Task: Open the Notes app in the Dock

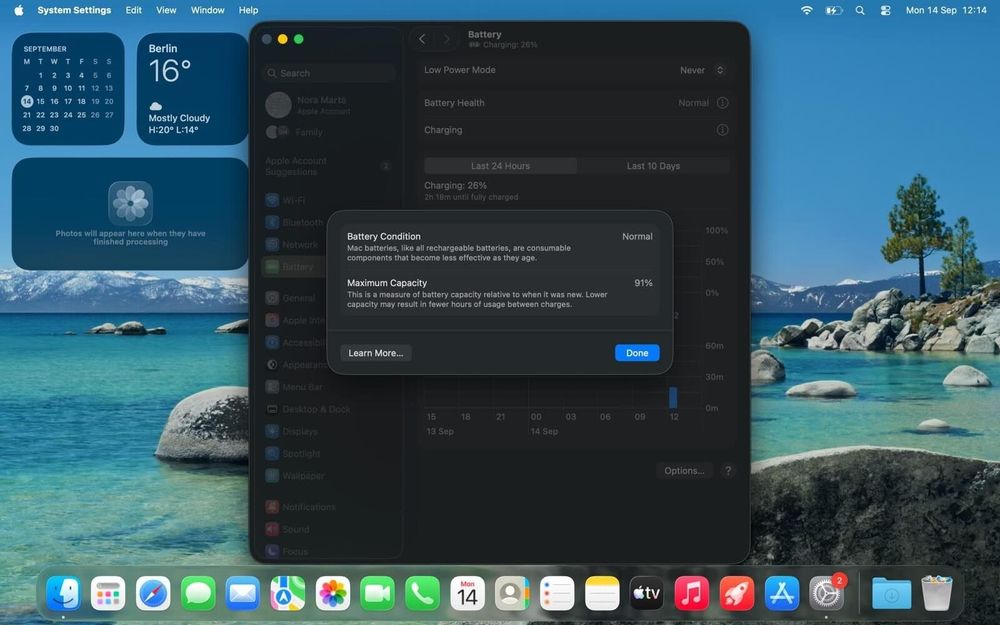Action: click(x=602, y=593)
